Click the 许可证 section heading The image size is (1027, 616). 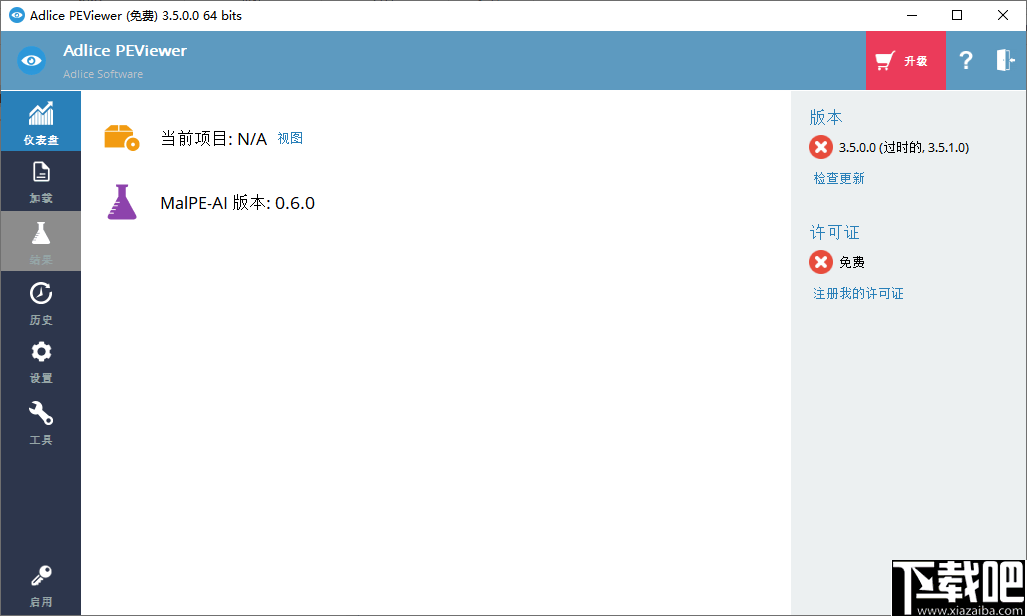click(x=834, y=232)
